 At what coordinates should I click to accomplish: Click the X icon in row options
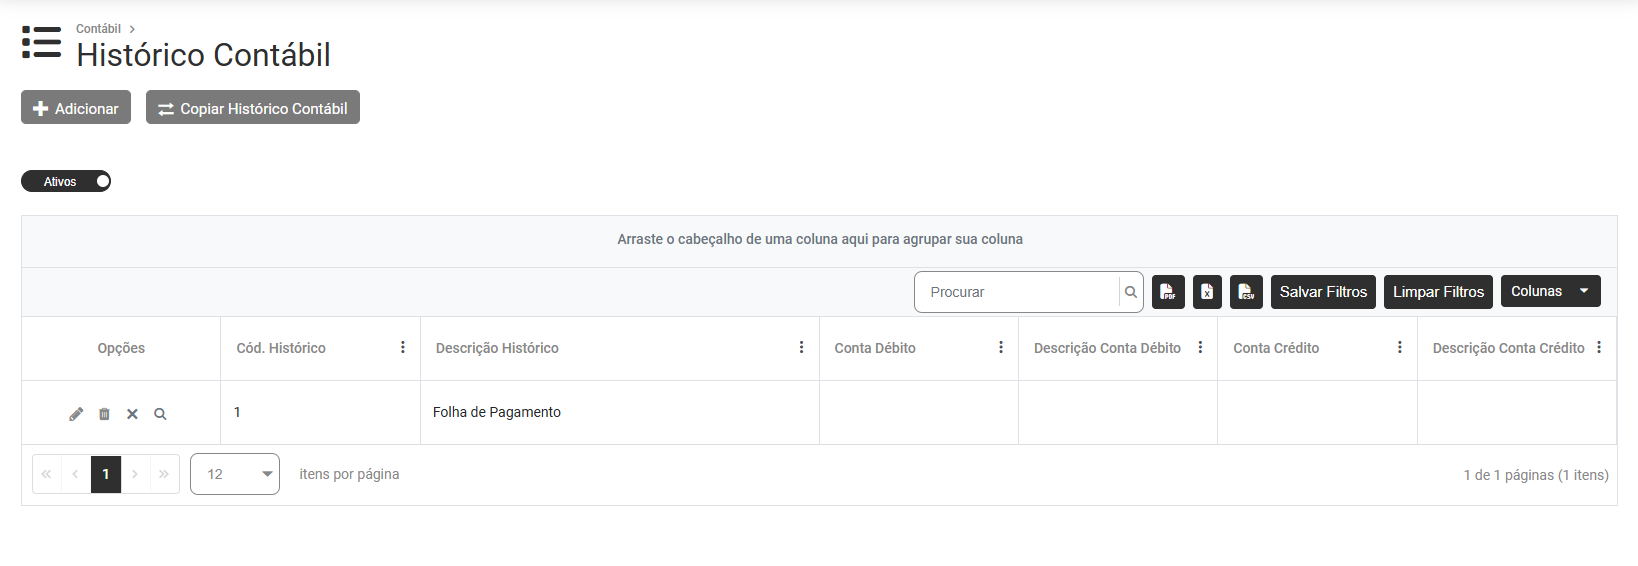point(132,414)
